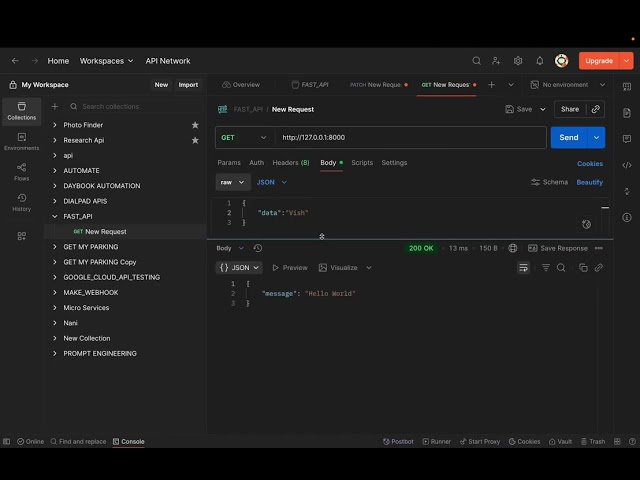This screenshot has width=640, height=480.
Task: Switch to the Settings request tab
Action: click(x=394, y=163)
